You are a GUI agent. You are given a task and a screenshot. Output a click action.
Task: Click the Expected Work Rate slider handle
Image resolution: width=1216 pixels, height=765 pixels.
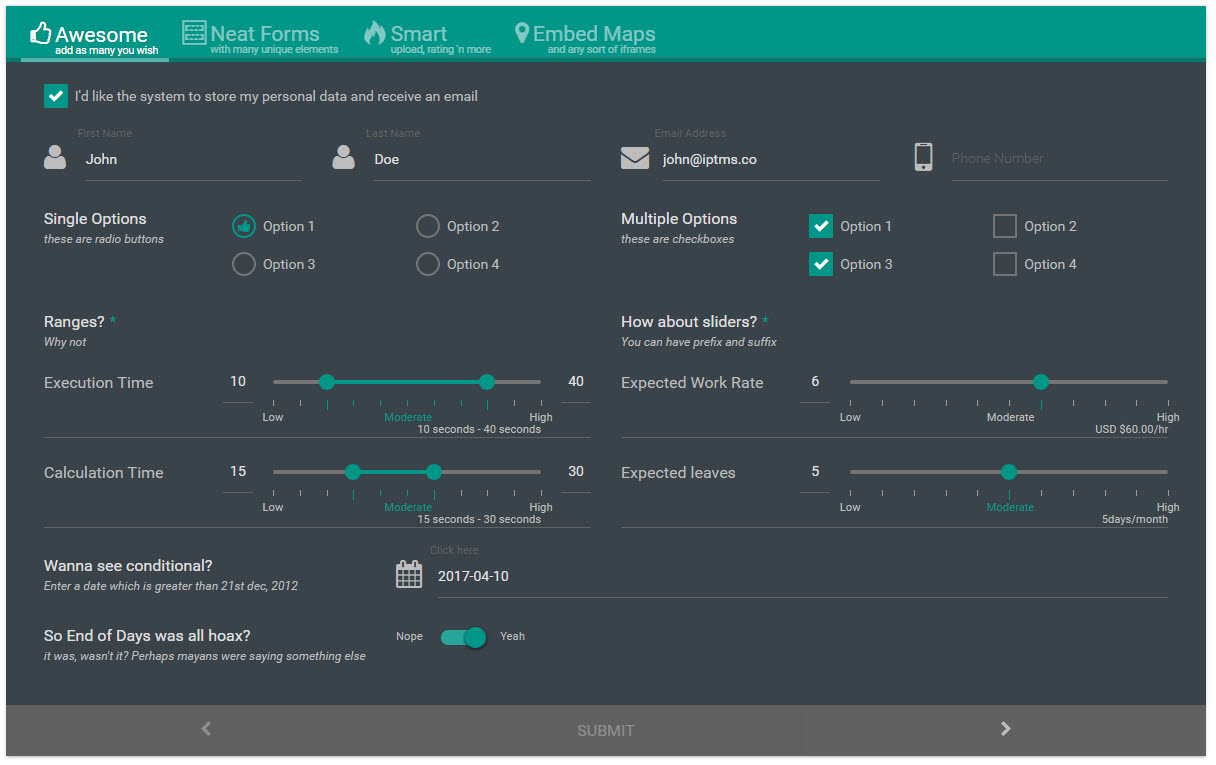coord(1041,381)
